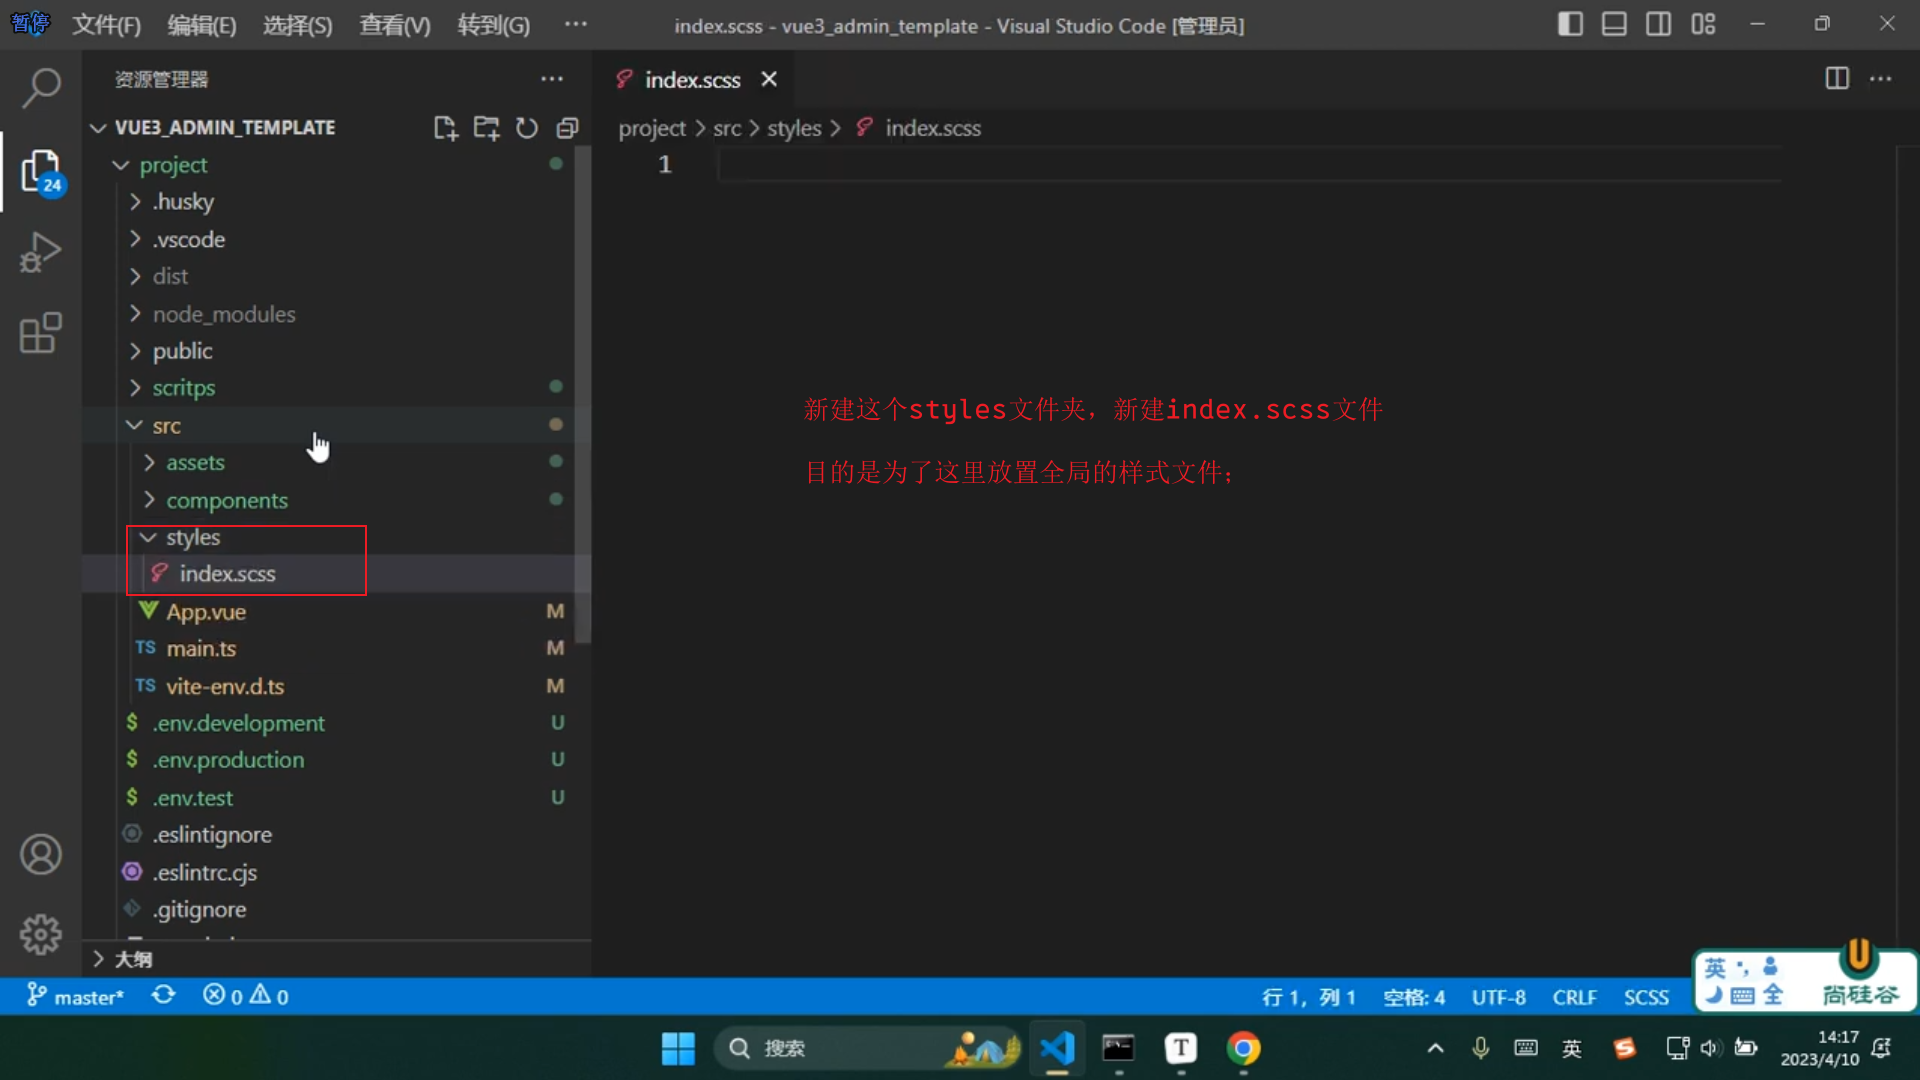Change end of line sequence CRLF
Image resolution: width=1920 pixels, height=1080 pixels.
point(1574,997)
